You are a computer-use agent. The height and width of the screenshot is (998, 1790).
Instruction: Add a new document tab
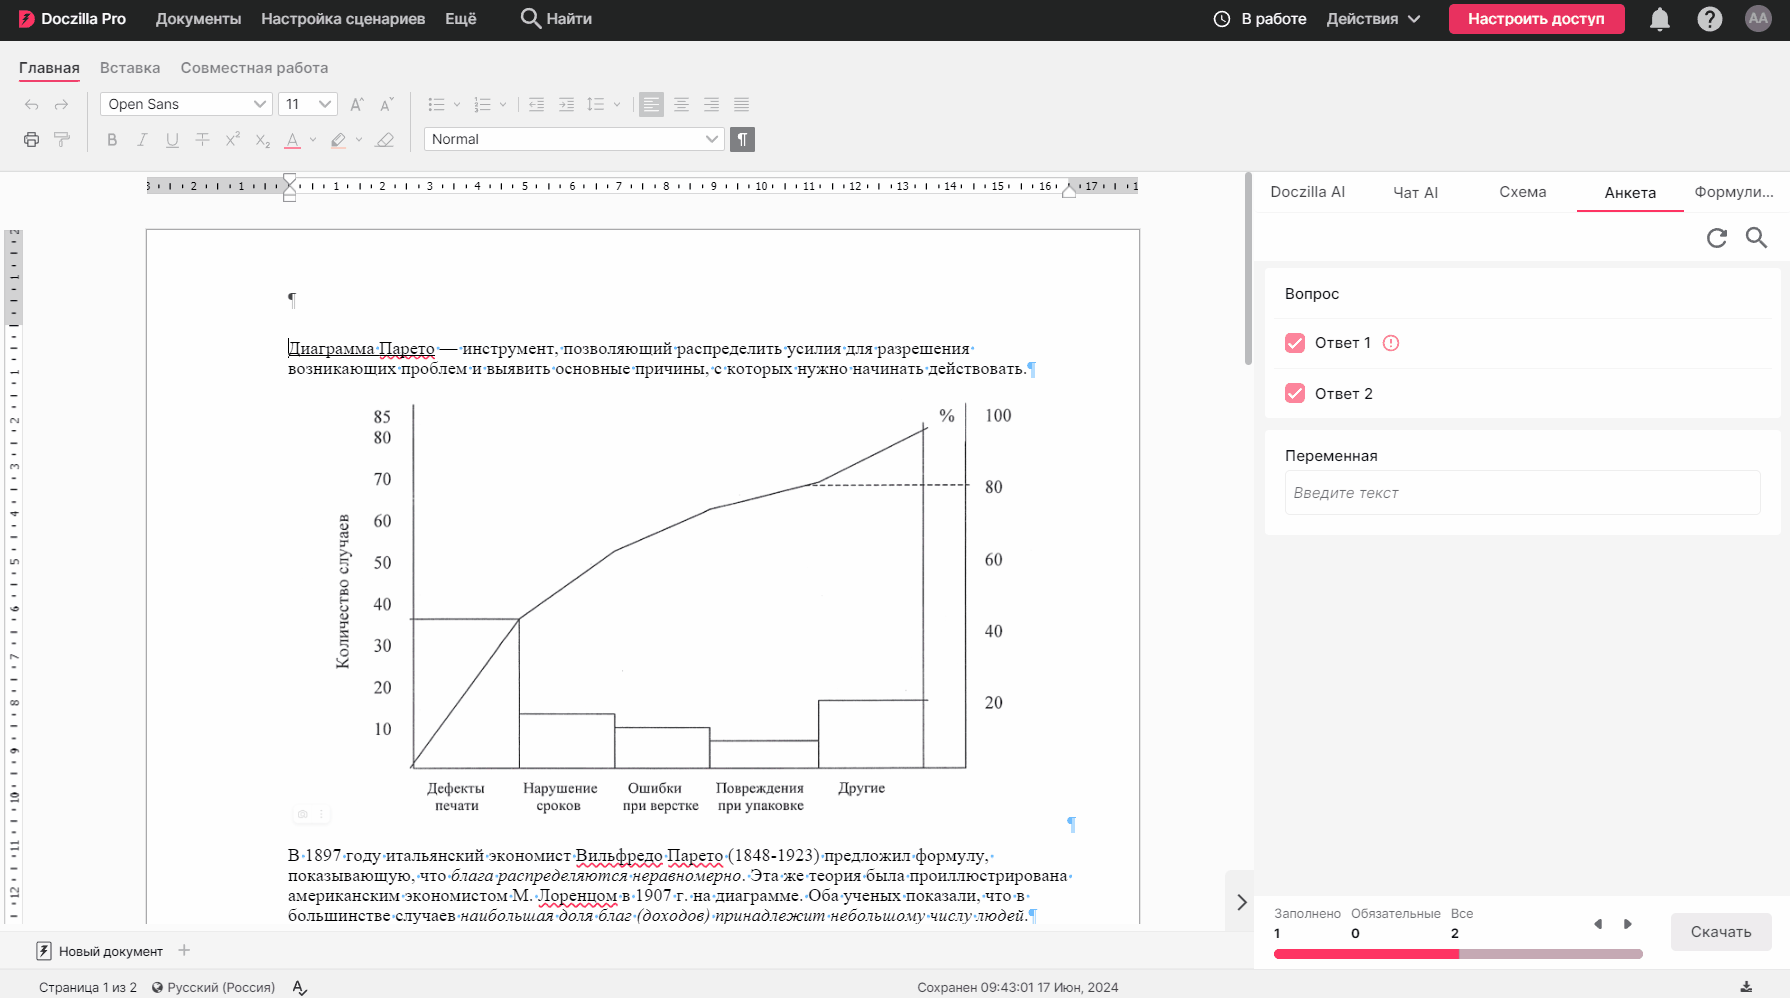pos(184,950)
